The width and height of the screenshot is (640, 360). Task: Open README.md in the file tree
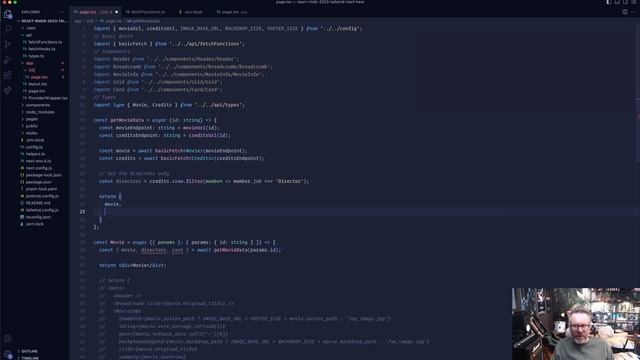click(38, 203)
